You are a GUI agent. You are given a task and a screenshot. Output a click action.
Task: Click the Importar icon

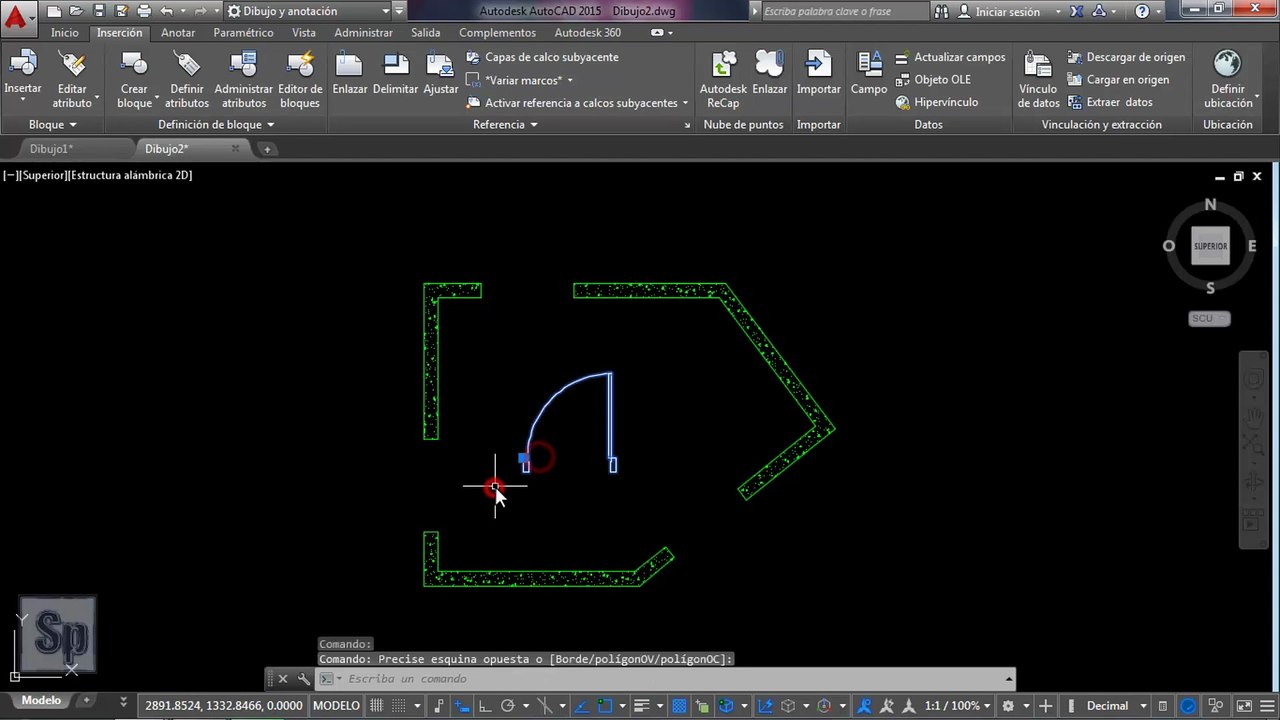pyautogui.click(x=818, y=64)
